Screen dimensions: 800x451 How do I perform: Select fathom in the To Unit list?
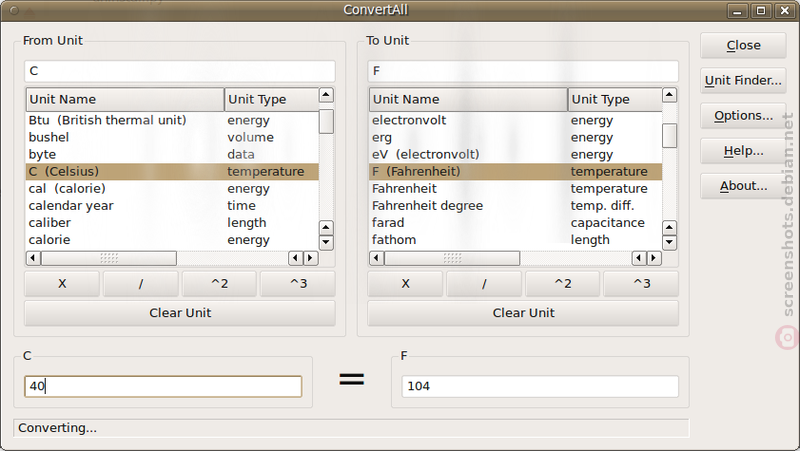pos(516,240)
